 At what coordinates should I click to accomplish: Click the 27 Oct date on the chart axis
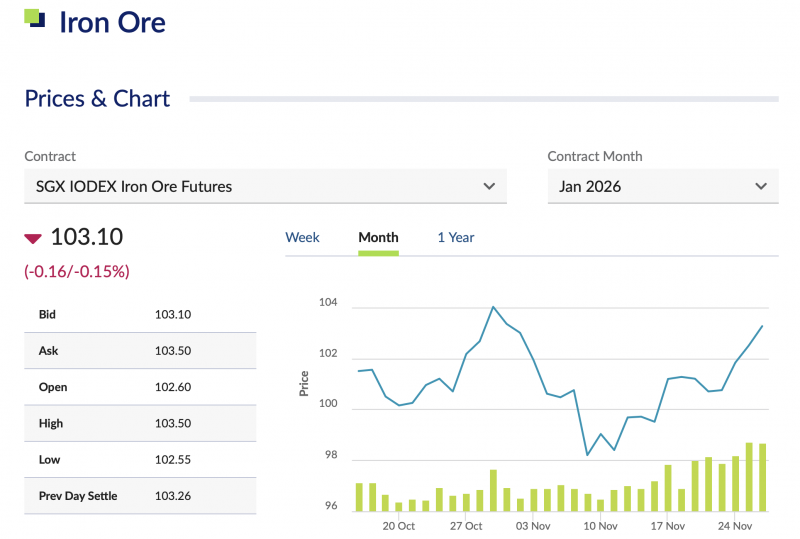pos(466,526)
